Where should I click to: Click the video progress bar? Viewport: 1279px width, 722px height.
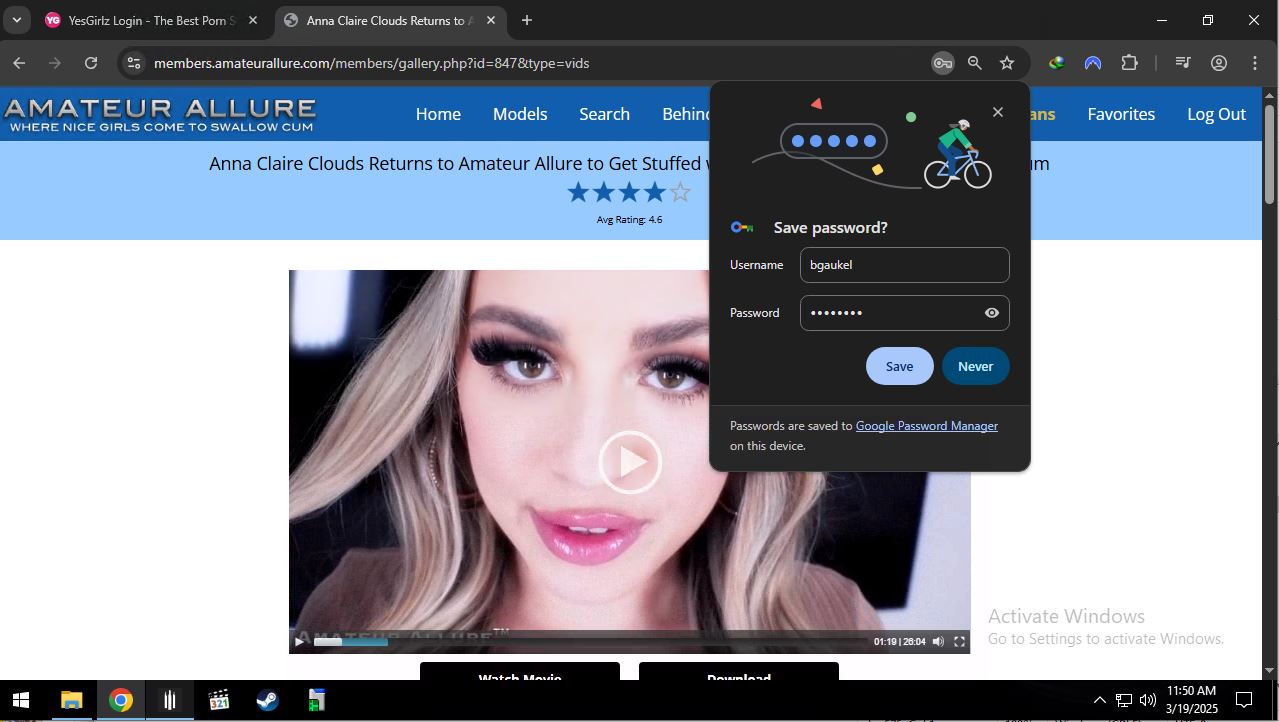click(x=590, y=642)
